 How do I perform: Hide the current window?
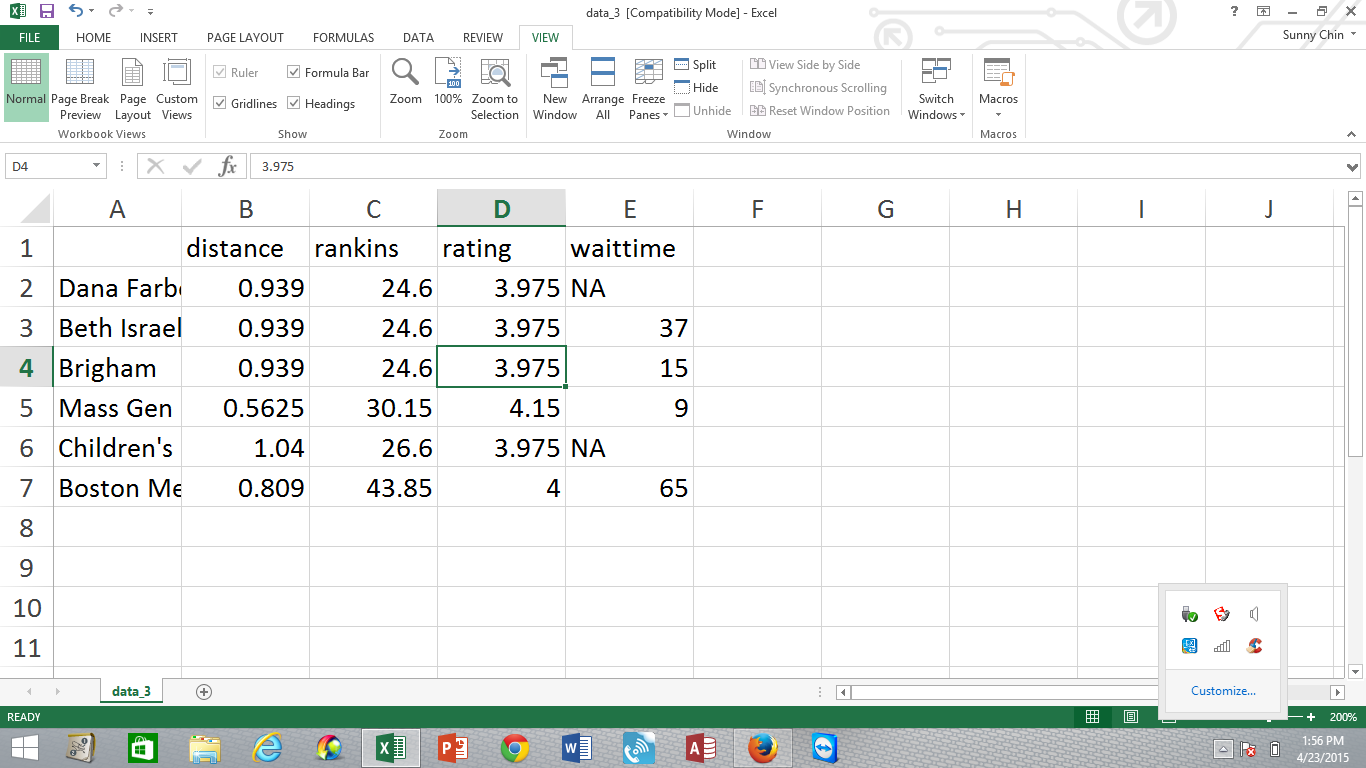point(696,88)
